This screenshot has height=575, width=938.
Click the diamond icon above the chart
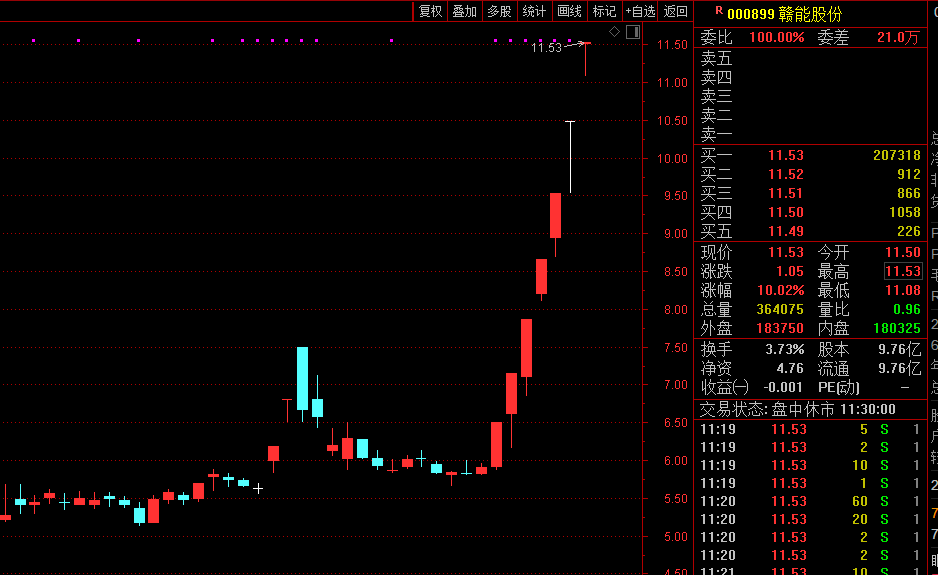(x=615, y=32)
